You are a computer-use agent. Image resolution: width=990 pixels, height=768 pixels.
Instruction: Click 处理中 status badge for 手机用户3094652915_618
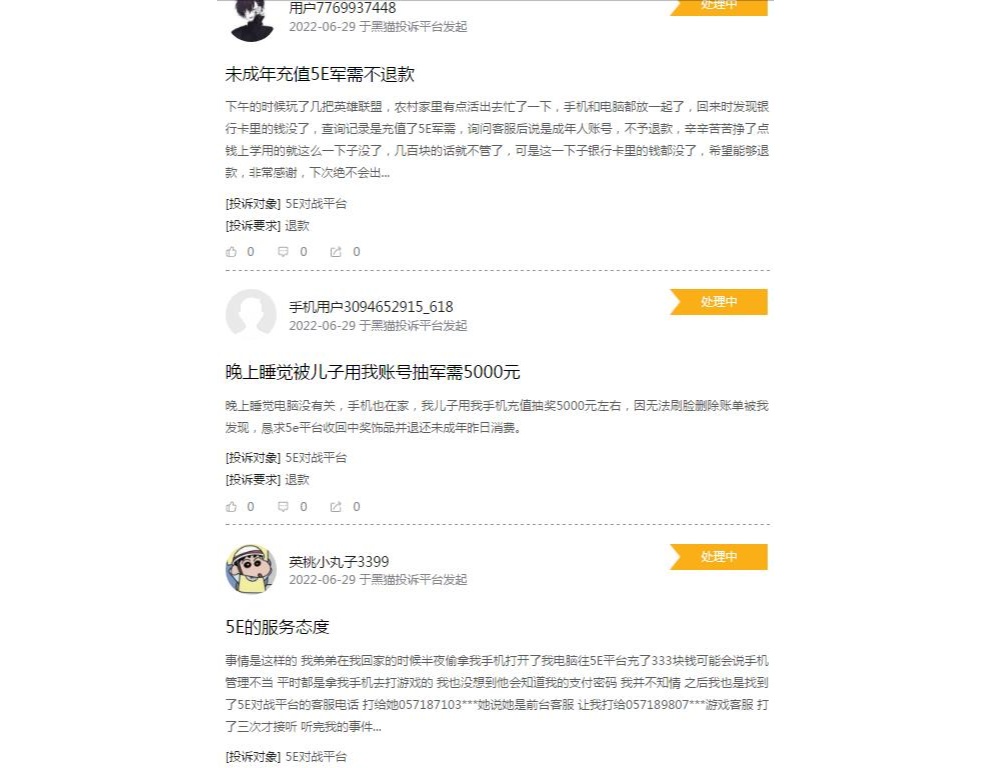(x=719, y=302)
